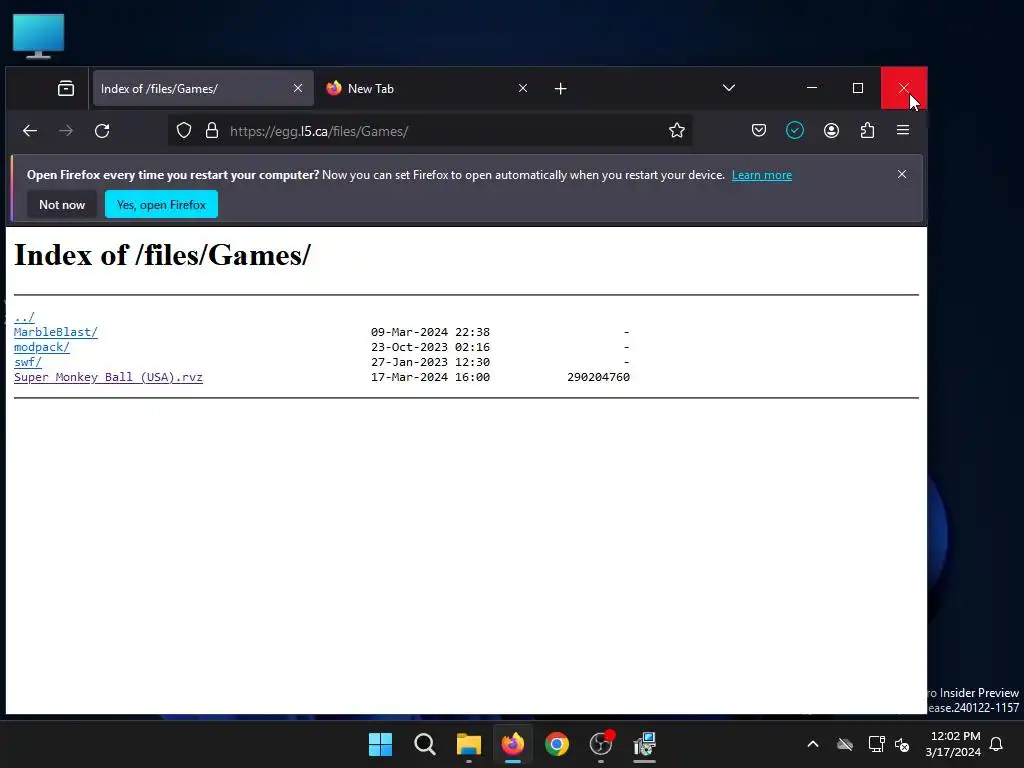Image resolution: width=1024 pixels, height=768 pixels.
Task: Open the swf/ folder link
Action: pos(27,362)
